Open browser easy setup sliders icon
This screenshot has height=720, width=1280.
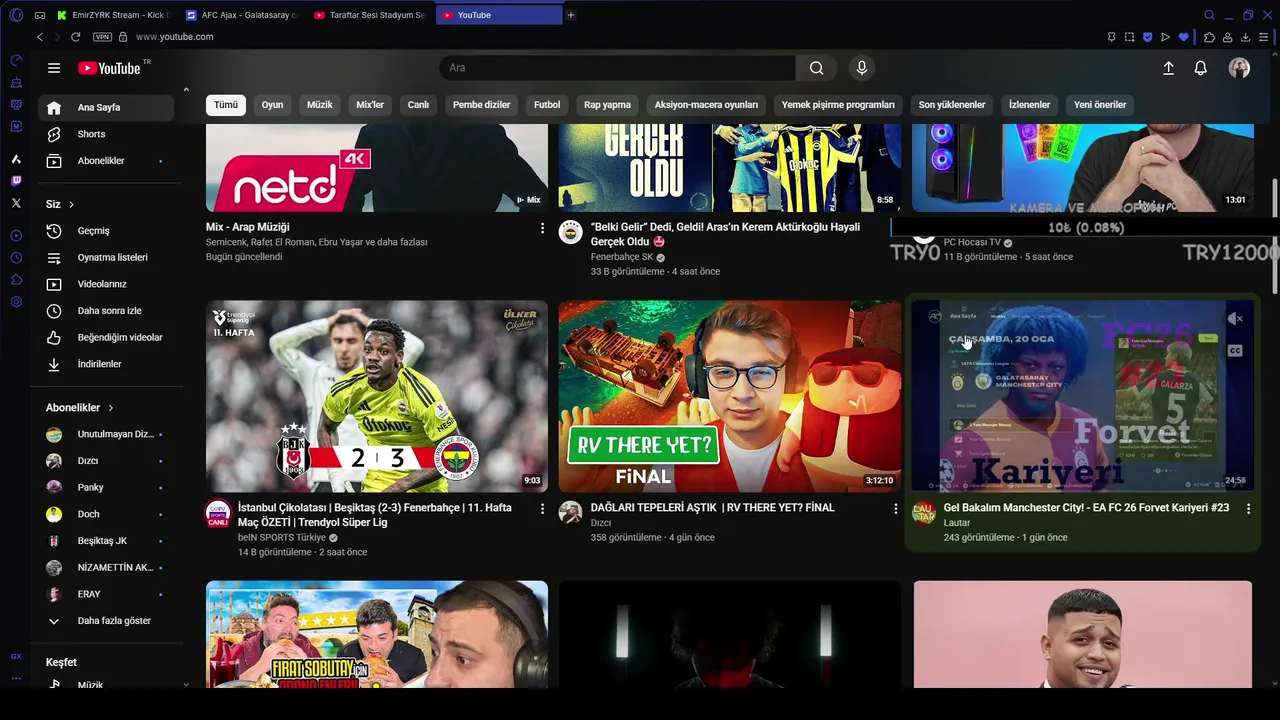(x=1264, y=37)
